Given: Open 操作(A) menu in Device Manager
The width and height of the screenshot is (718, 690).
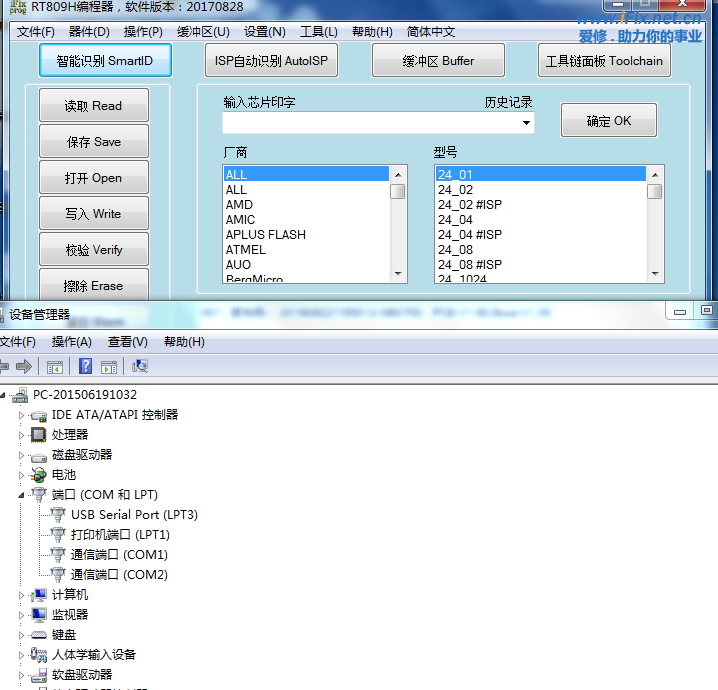Looking at the screenshot, I should (x=71, y=342).
